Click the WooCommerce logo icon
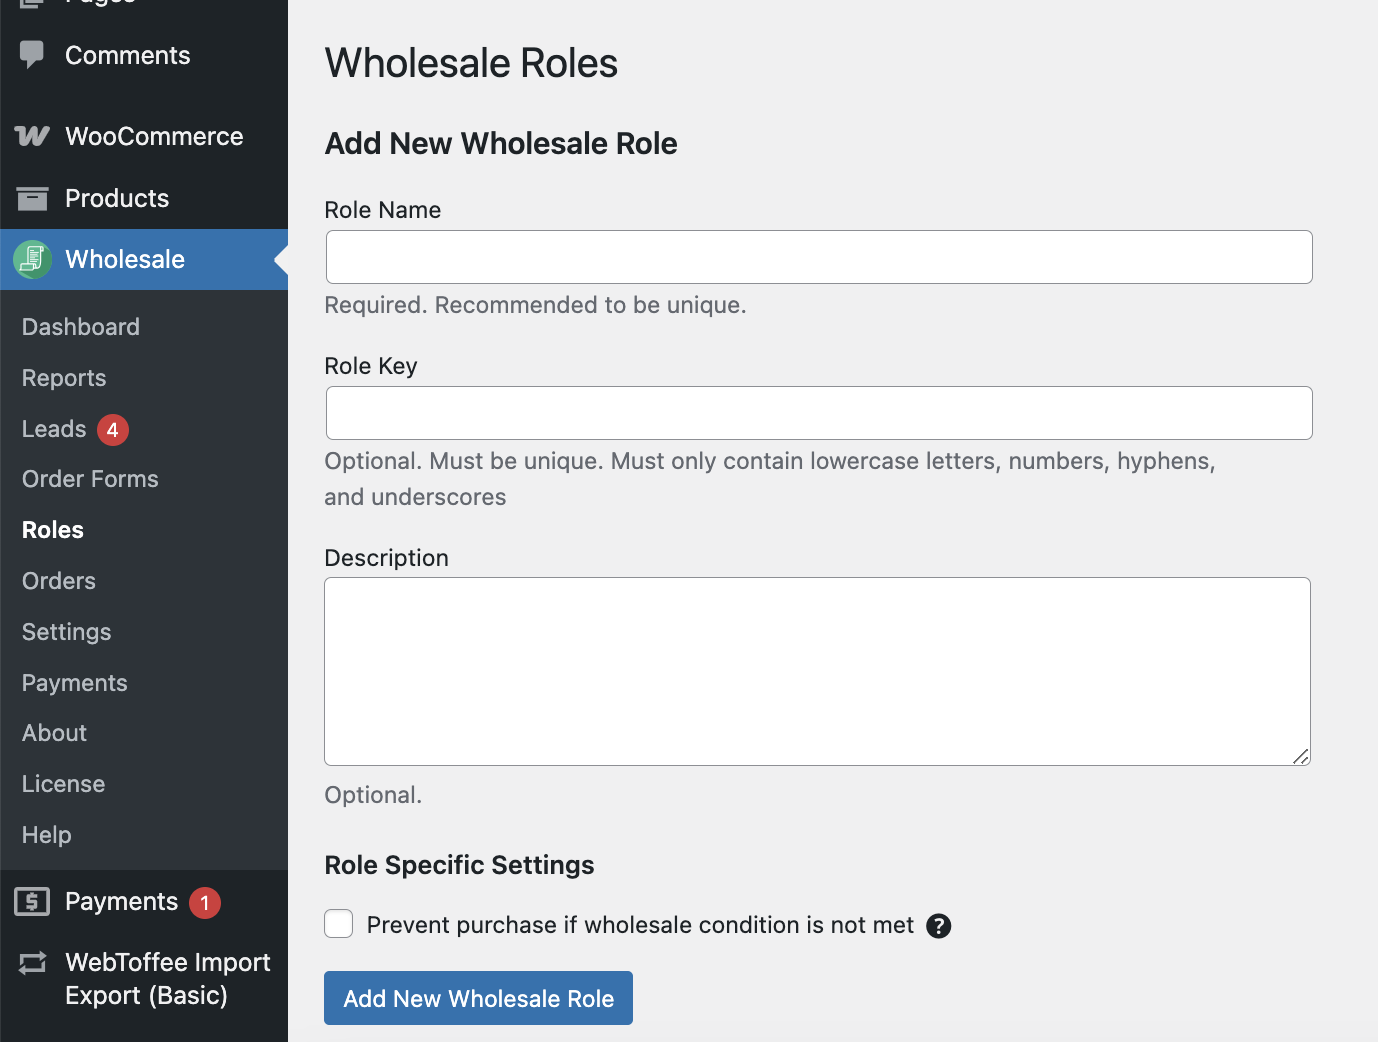Screen dimensions: 1378x1042 click(x=32, y=136)
